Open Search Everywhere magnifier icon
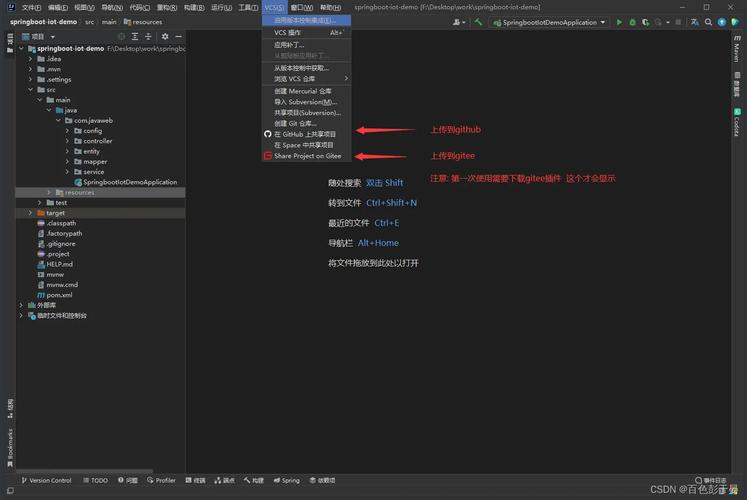Screen dimensions: 747x500 point(708,22)
